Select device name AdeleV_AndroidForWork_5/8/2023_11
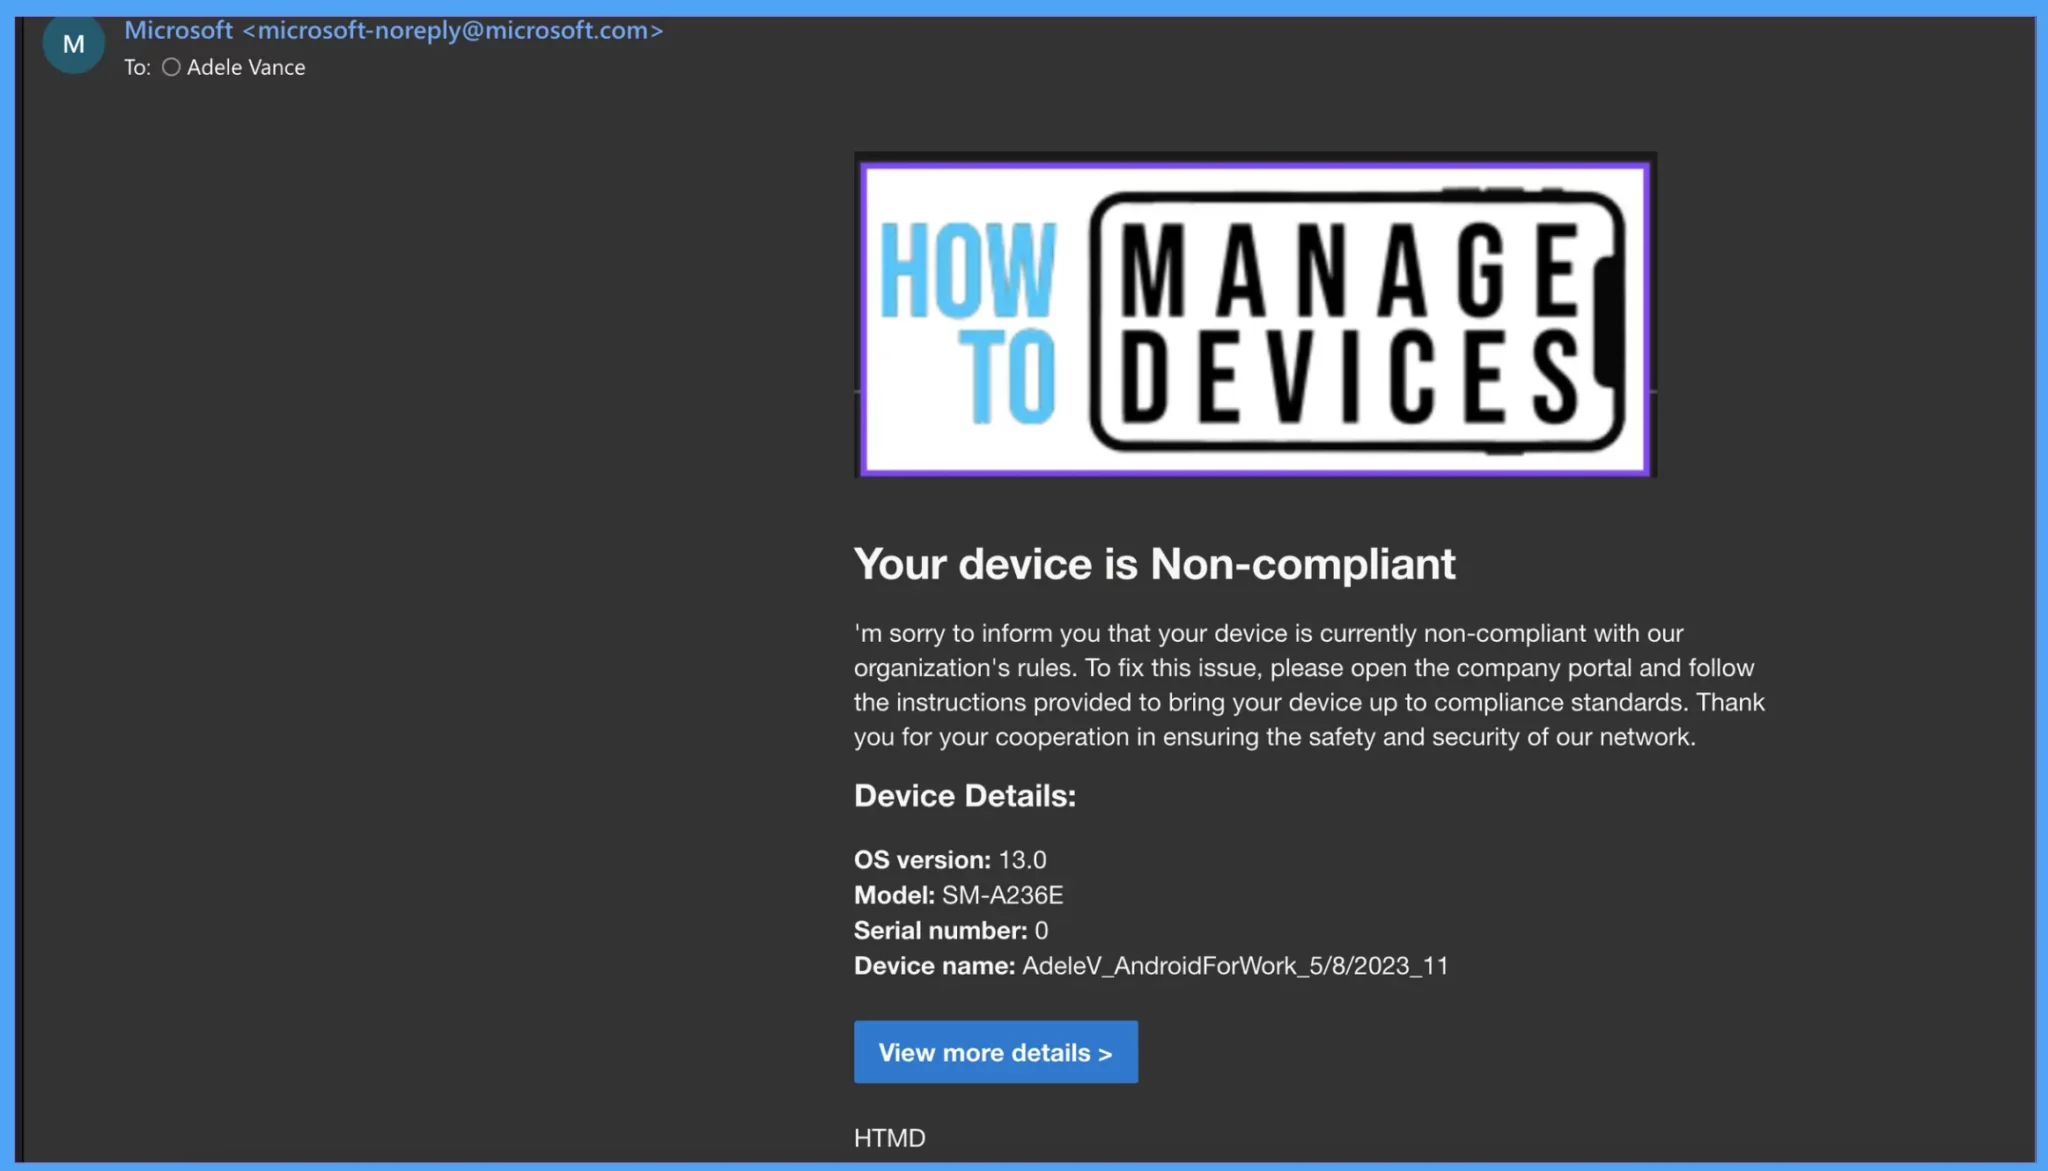 pos(1235,966)
